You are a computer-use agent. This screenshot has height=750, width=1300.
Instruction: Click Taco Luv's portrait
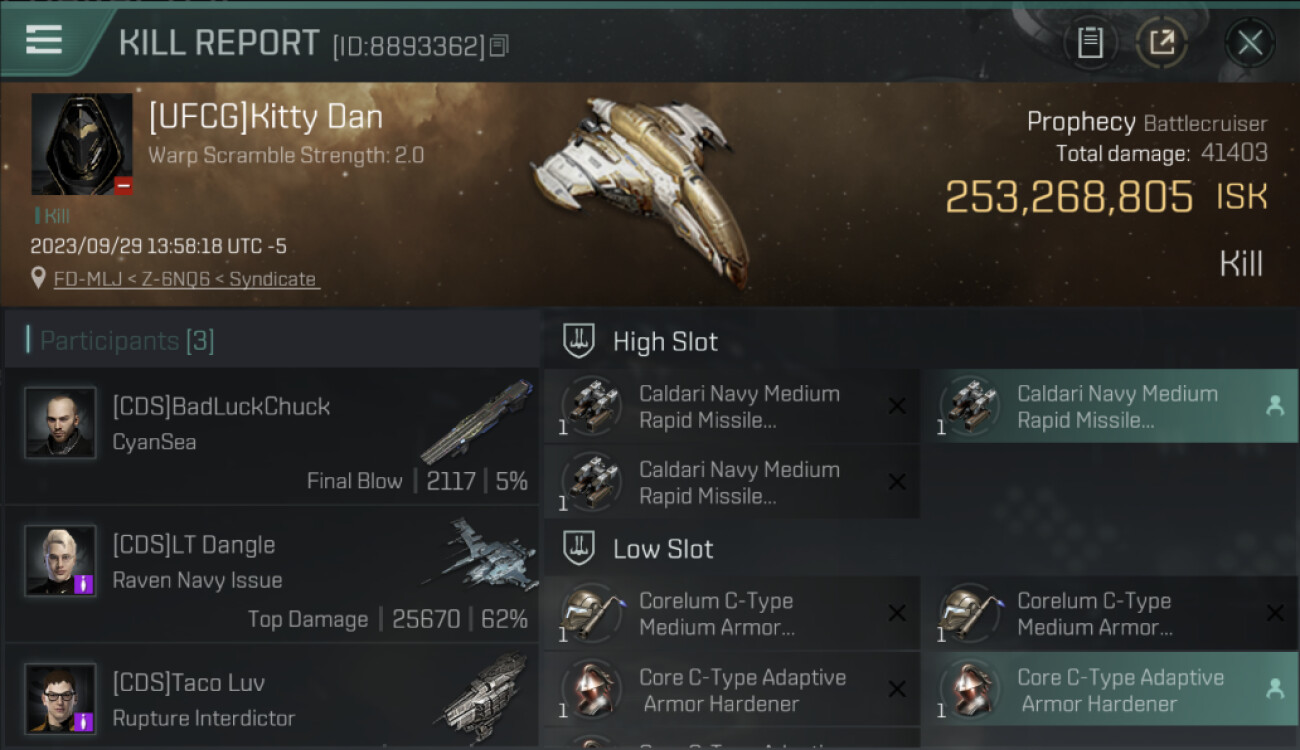(61, 697)
